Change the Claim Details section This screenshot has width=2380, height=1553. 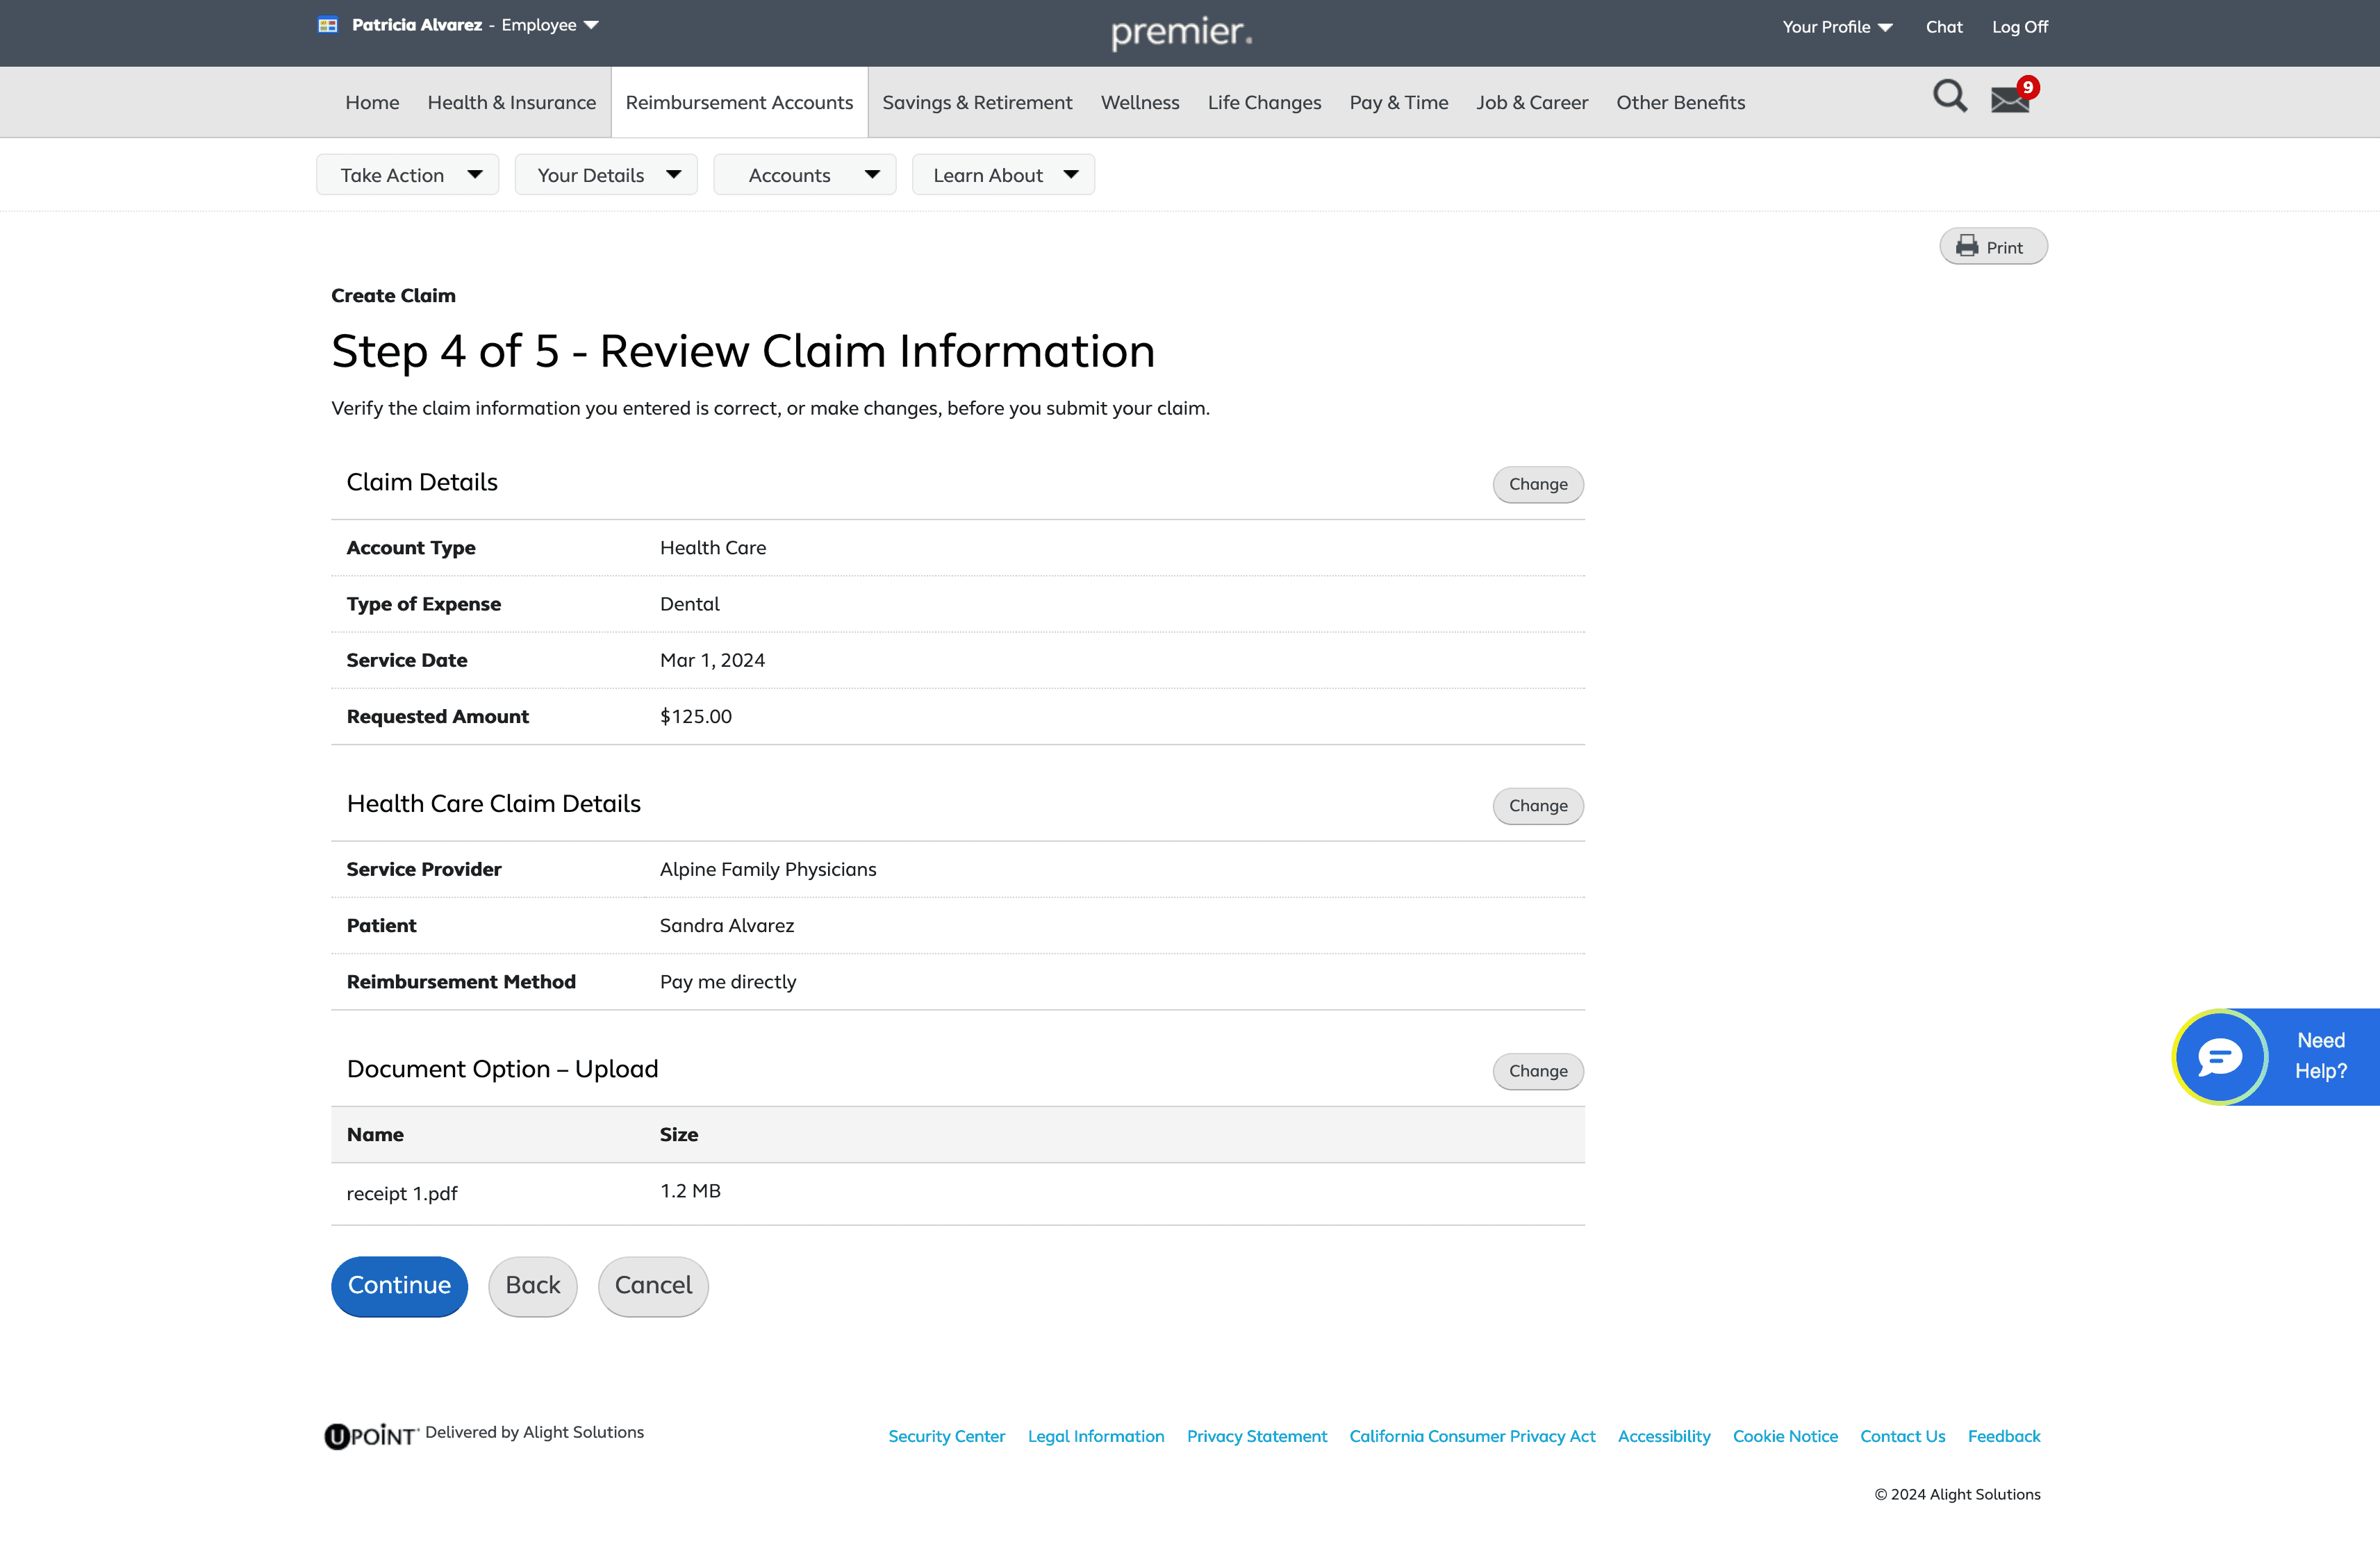click(x=1538, y=484)
